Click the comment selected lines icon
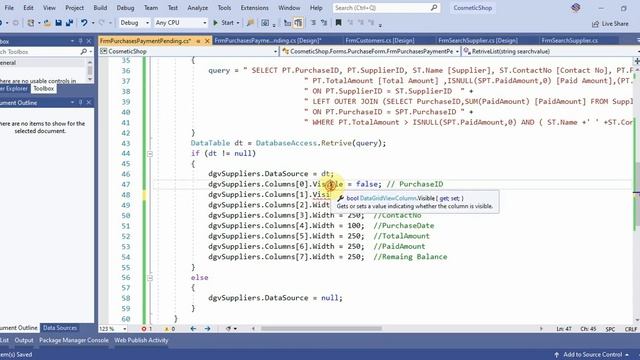This screenshot has width=640, height=360. (313, 23)
